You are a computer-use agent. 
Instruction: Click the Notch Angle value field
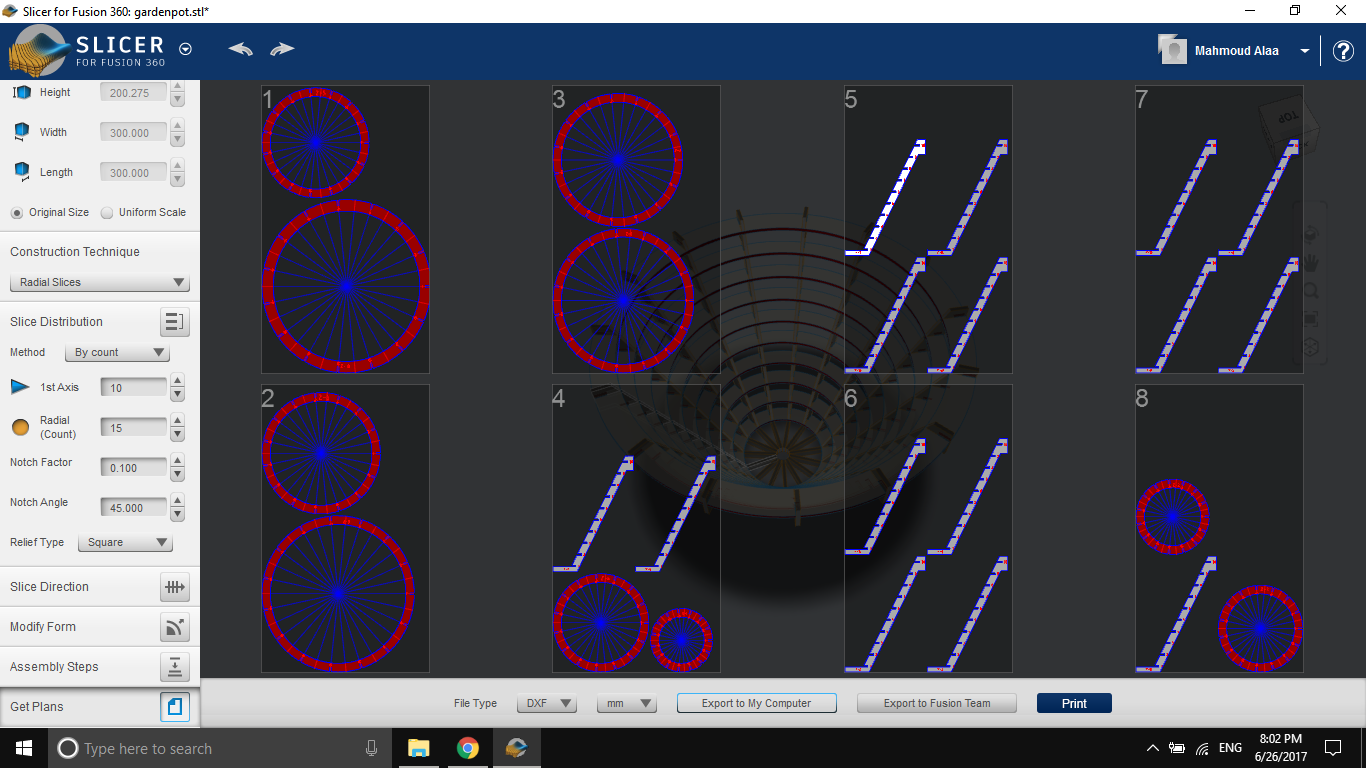coord(134,508)
